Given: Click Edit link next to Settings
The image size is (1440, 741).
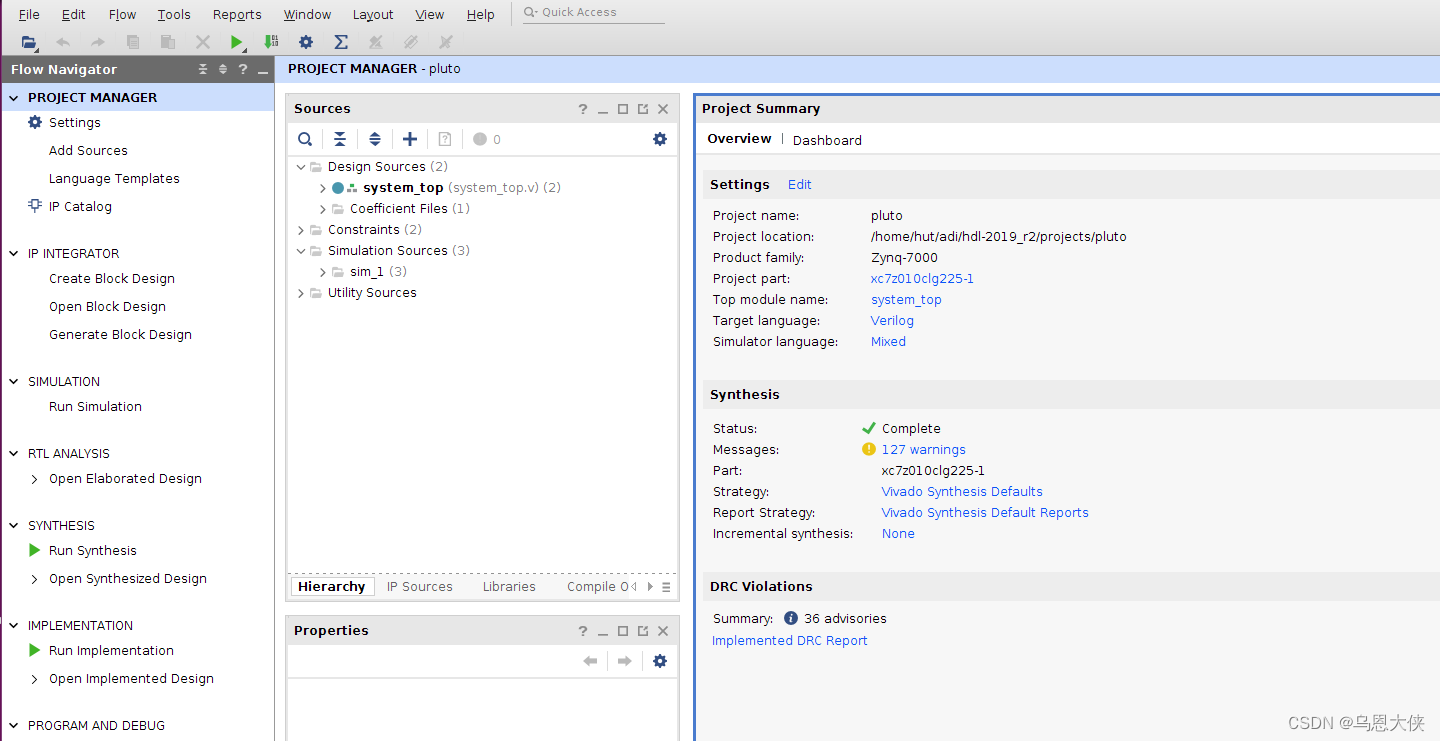Looking at the screenshot, I should (x=800, y=185).
